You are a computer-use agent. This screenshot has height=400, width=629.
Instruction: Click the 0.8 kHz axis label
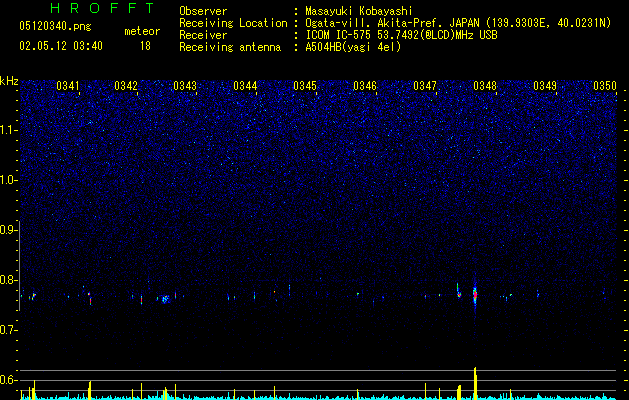[x=9, y=280]
